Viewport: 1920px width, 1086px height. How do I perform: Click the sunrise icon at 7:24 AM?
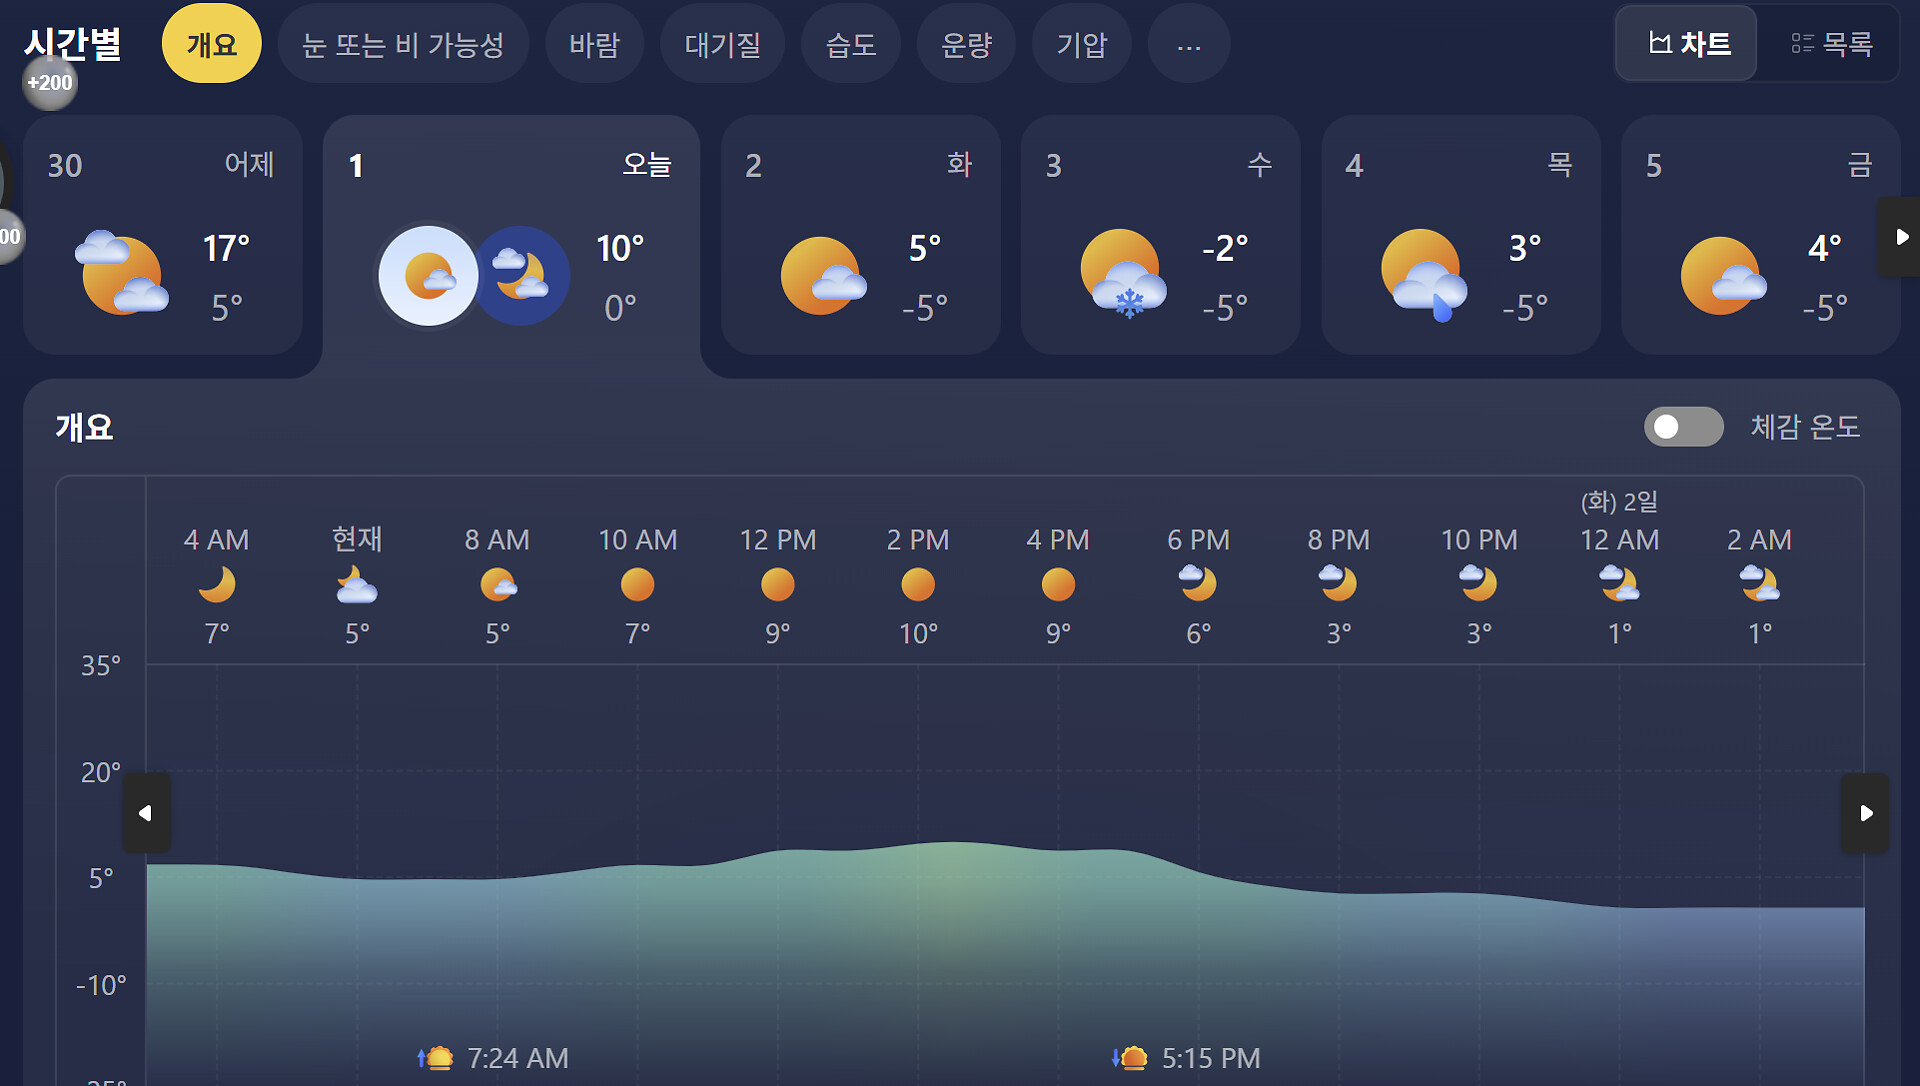436,1058
